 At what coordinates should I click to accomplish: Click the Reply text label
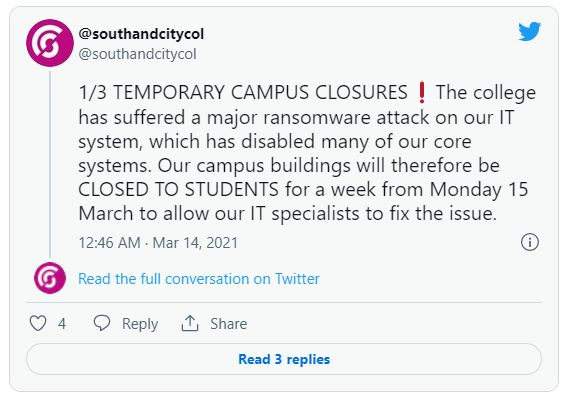[x=140, y=324]
